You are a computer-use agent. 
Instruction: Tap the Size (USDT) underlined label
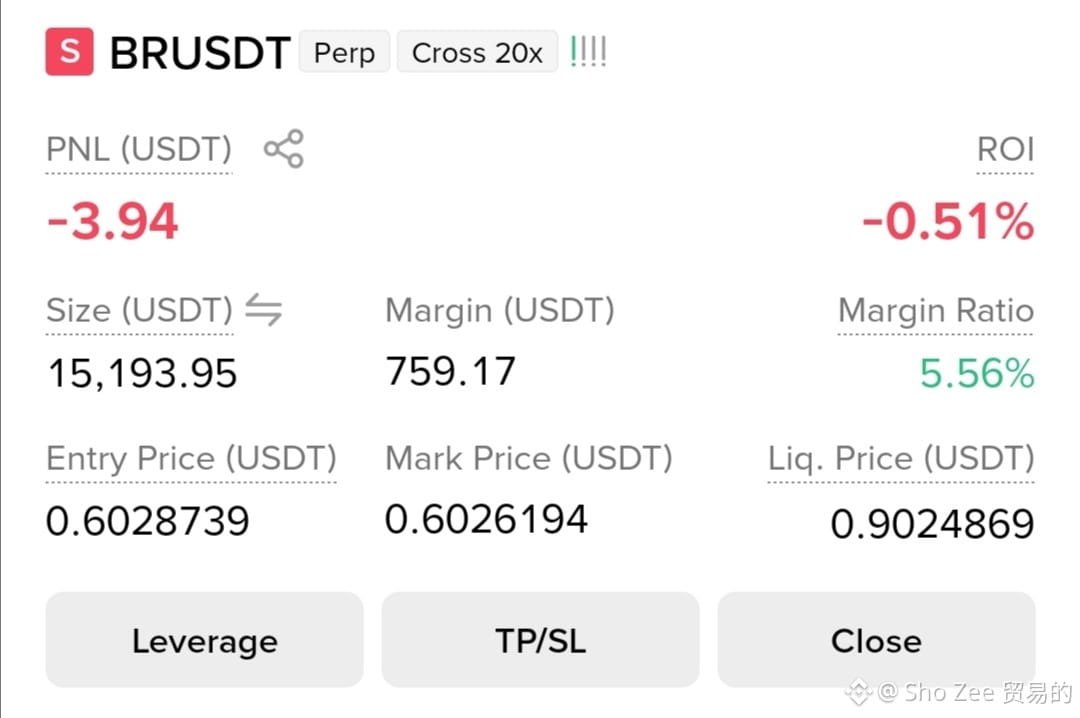pos(139,310)
